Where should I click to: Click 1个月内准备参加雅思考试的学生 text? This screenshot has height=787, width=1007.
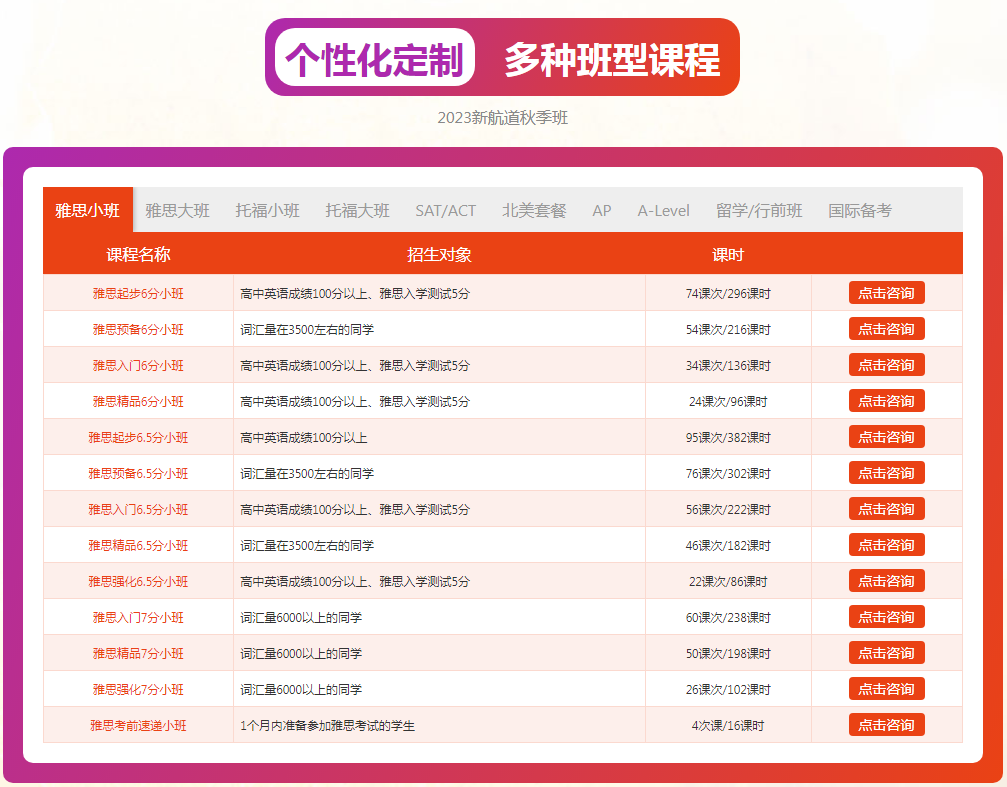point(328,725)
